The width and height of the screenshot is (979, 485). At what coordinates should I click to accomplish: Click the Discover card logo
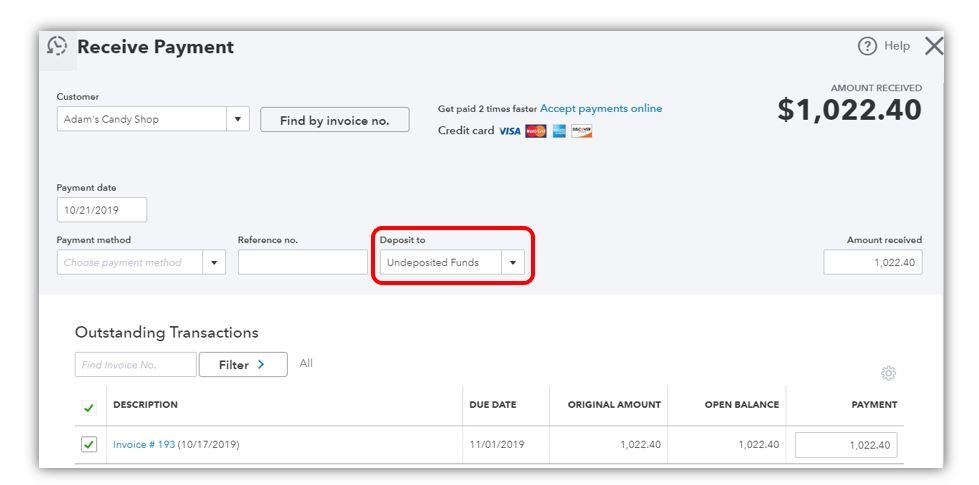581,131
